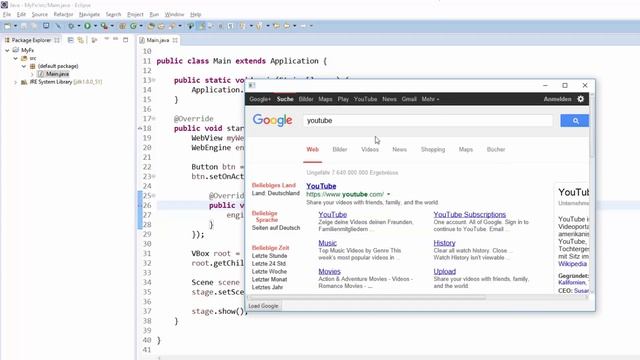Open the Source menu
The height and width of the screenshot is (360, 640).
click(x=40, y=14)
